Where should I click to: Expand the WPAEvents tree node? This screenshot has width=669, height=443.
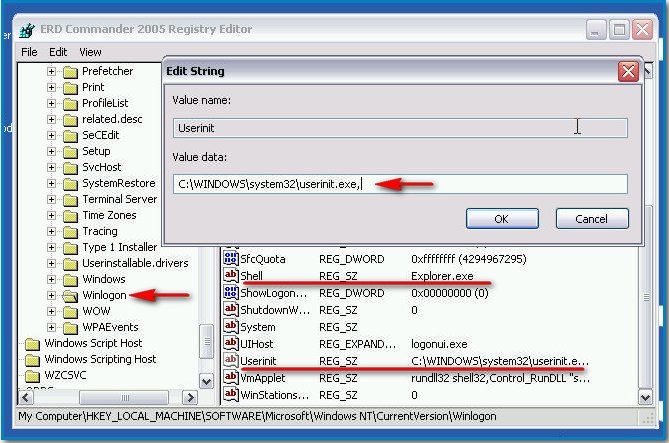[x=51, y=327]
